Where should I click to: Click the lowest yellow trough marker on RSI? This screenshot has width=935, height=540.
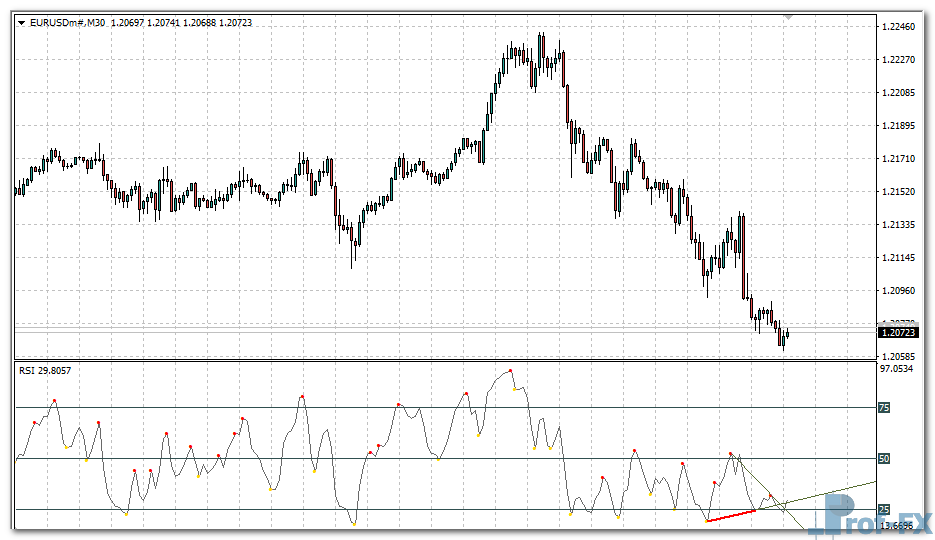point(354,523)
